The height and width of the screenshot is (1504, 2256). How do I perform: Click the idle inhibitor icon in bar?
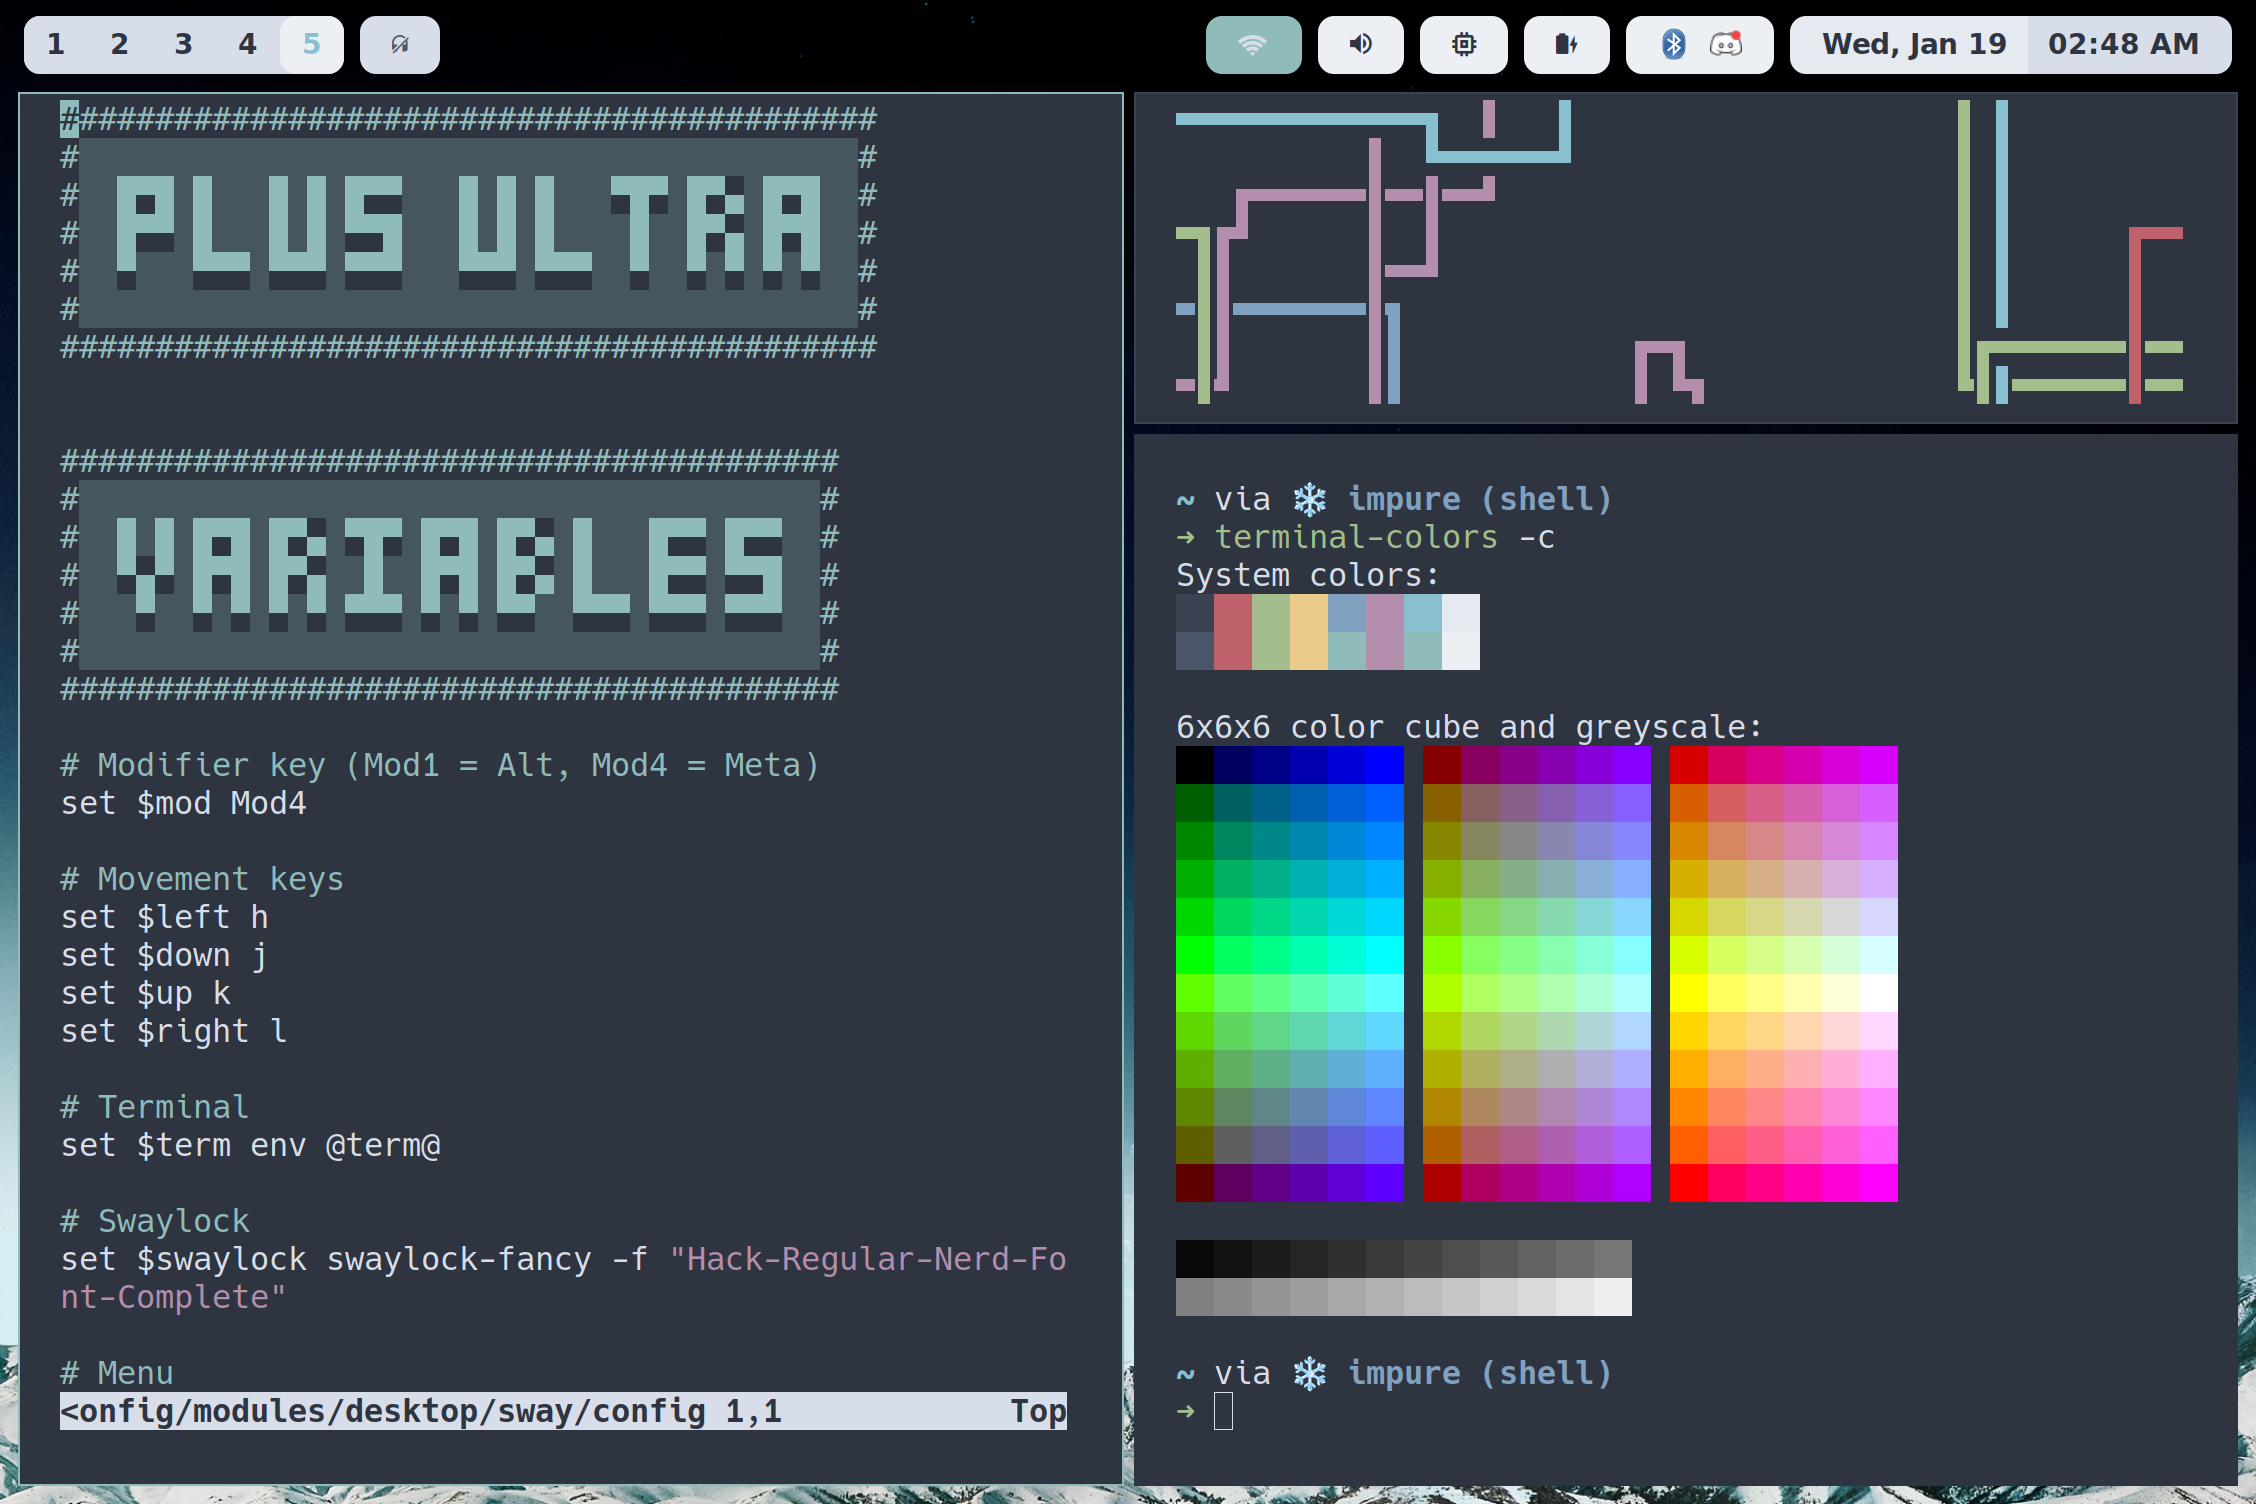399,44
